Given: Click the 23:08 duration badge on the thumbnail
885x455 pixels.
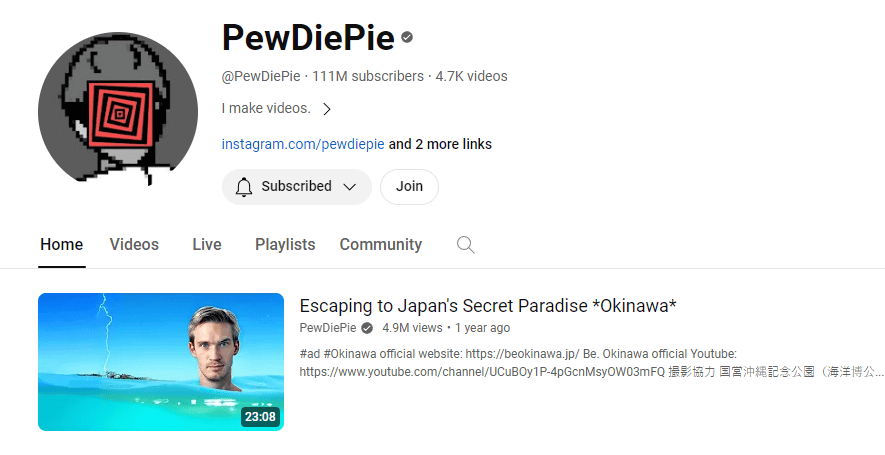Looking at the screenshot, I should [x=260, y=417].
